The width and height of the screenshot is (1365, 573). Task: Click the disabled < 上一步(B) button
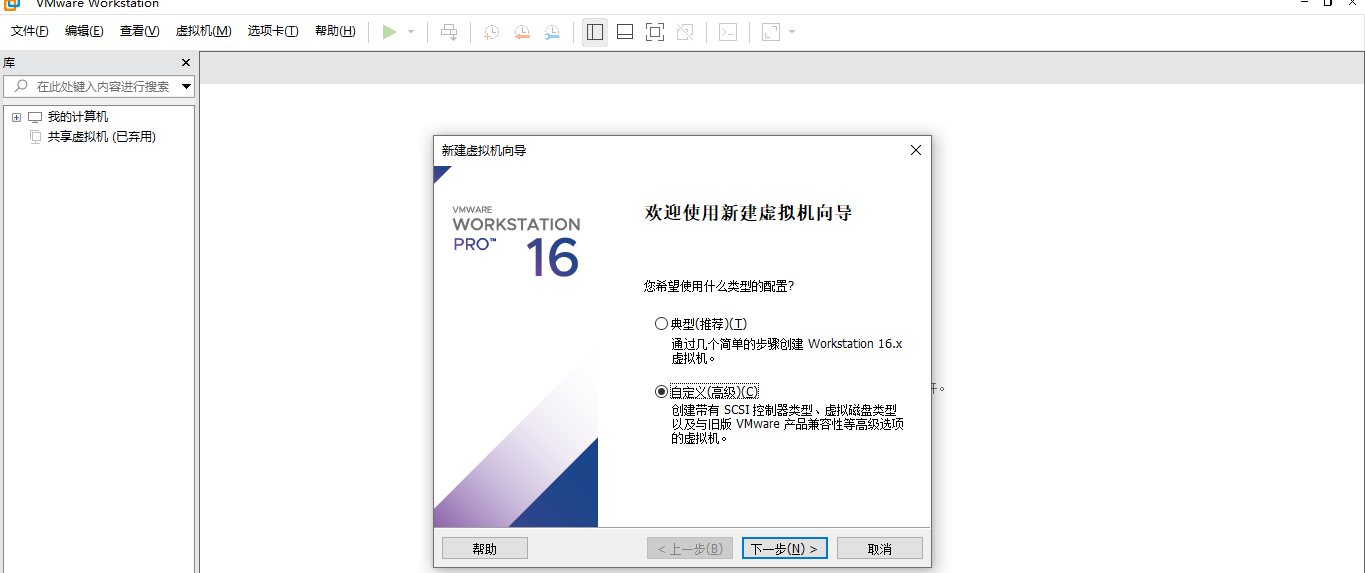pyautogui.click(x=690, y=548)
